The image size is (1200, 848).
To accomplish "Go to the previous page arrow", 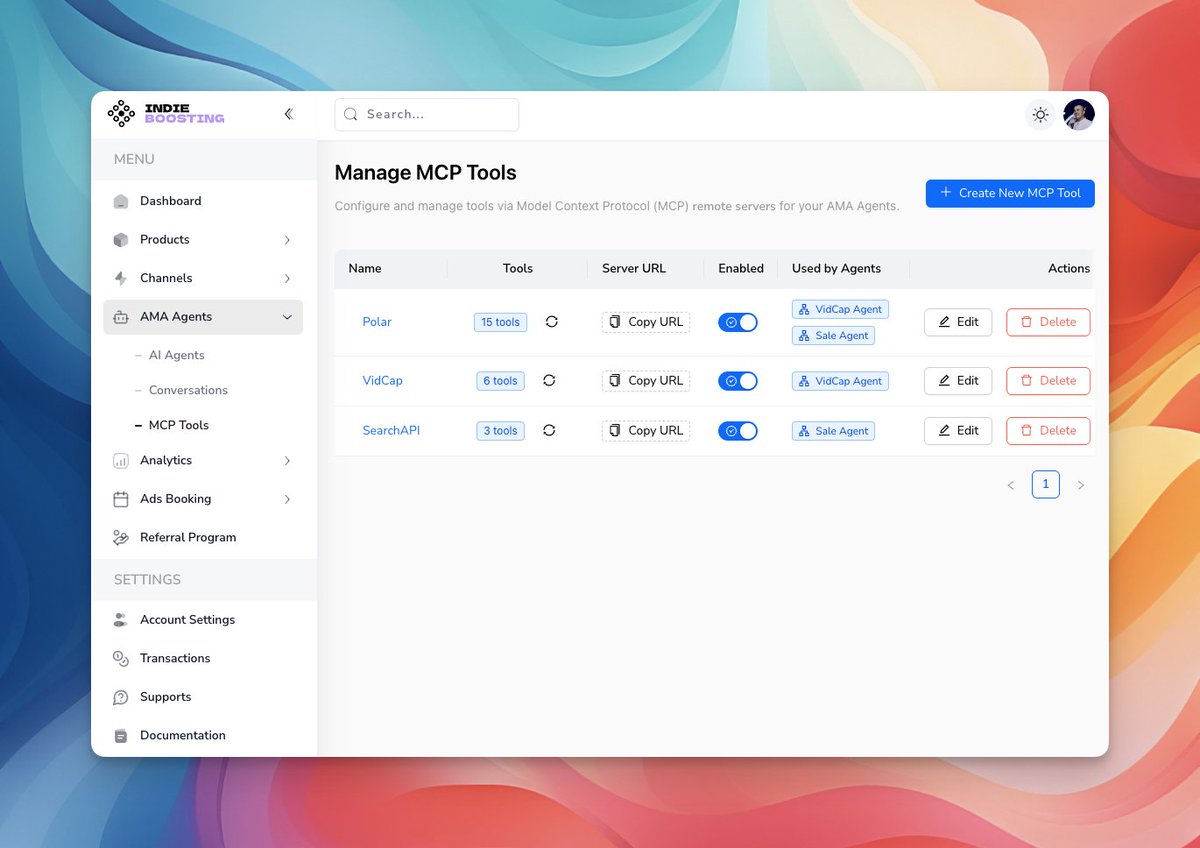I will point(1010,485).
